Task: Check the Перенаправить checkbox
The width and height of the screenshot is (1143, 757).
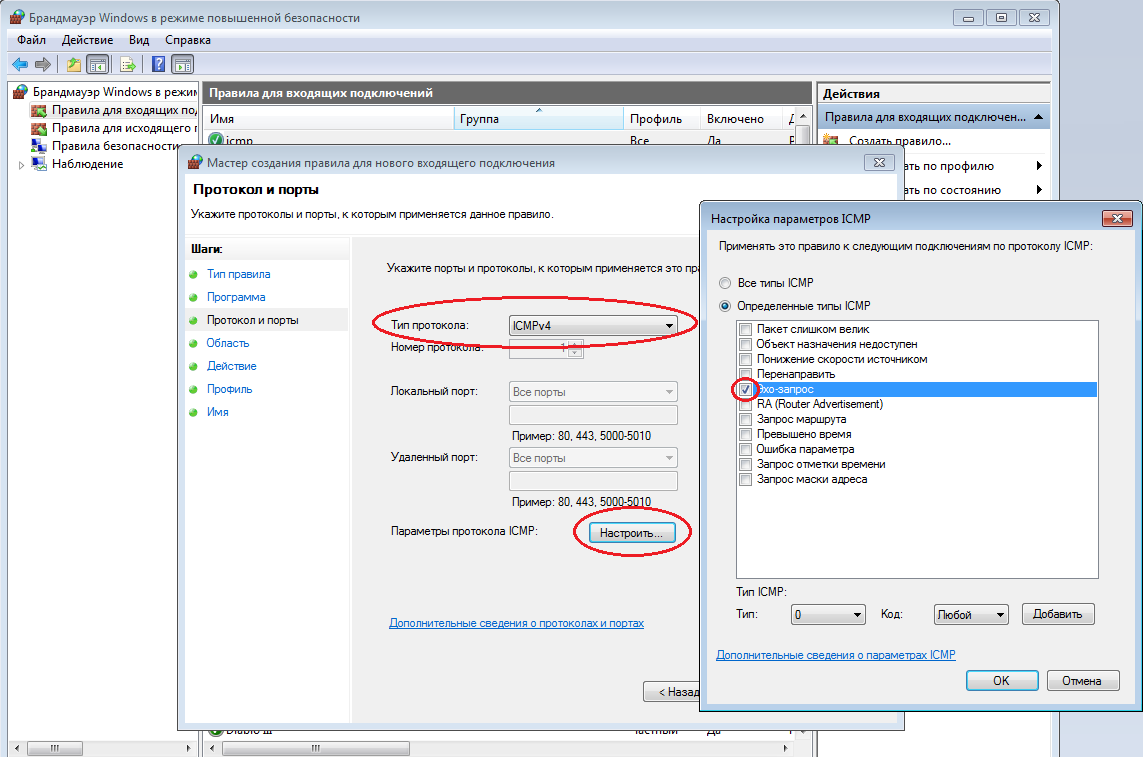Action: click(x=745, y=374)
